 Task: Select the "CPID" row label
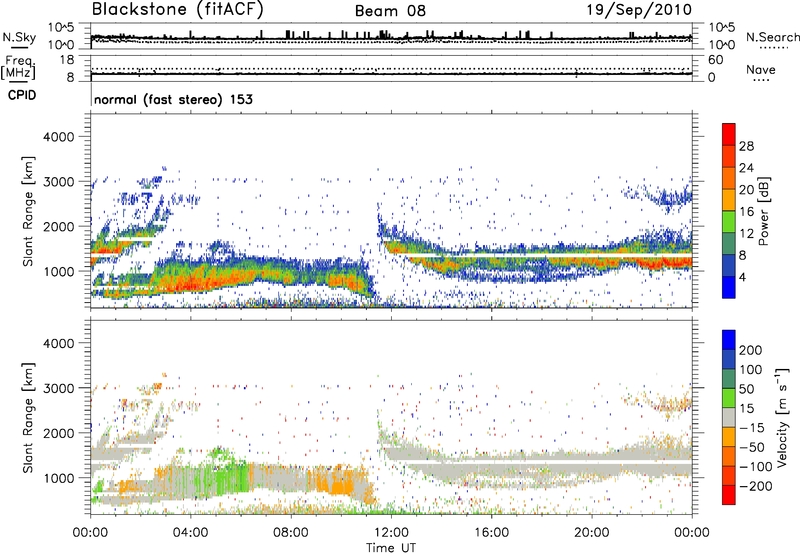coord(22,95)
